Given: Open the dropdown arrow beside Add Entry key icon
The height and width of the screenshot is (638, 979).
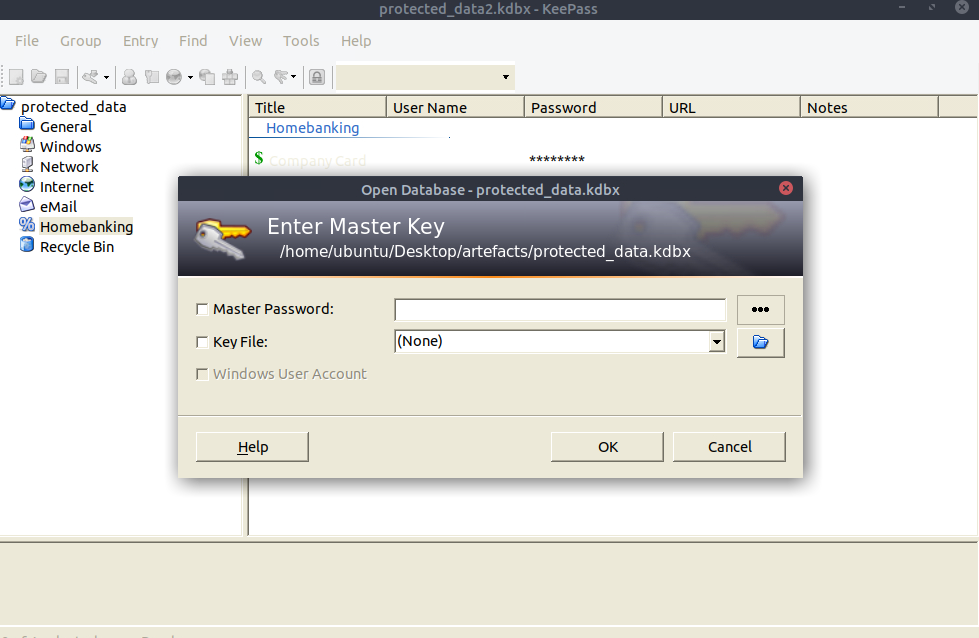Looking at the screenshot, I should click(x=106, y=77).
